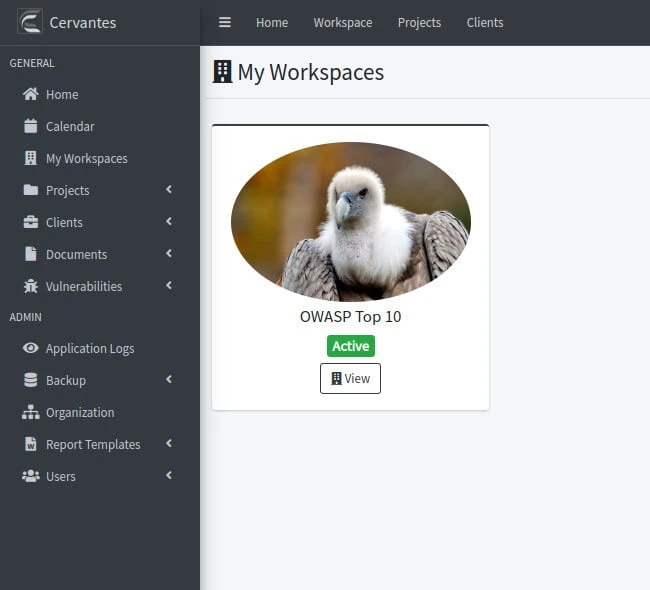Expand the Documents submenu chevron
This screenshot has width=650, height=590.
[x=169, y=254]
